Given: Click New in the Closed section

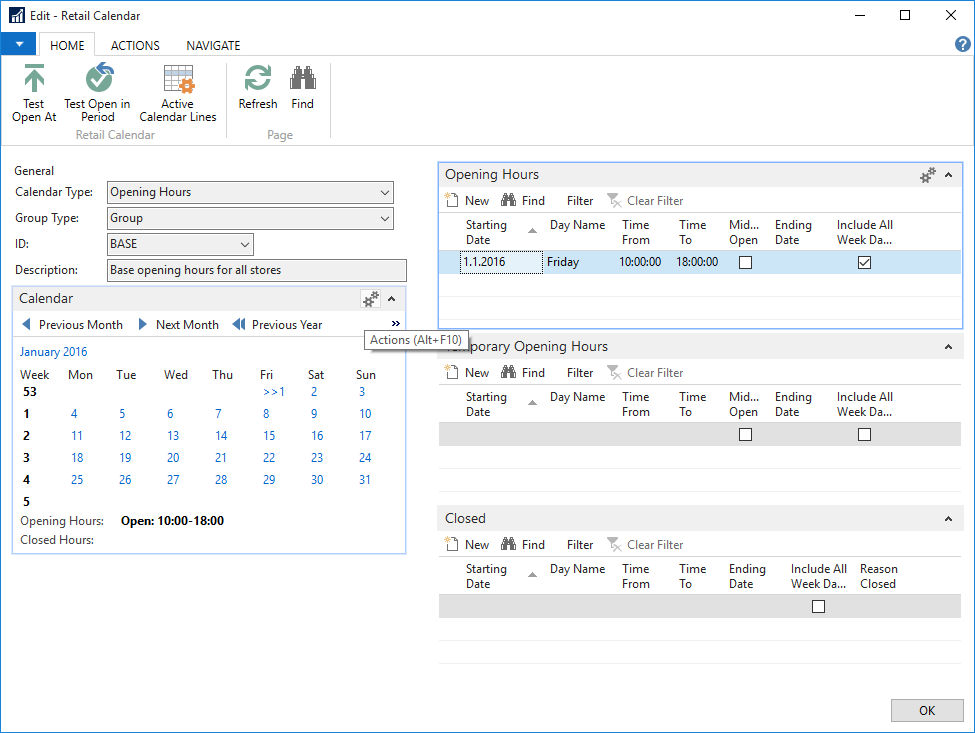Looking at the screenshot, I should (x=467, y=545).
